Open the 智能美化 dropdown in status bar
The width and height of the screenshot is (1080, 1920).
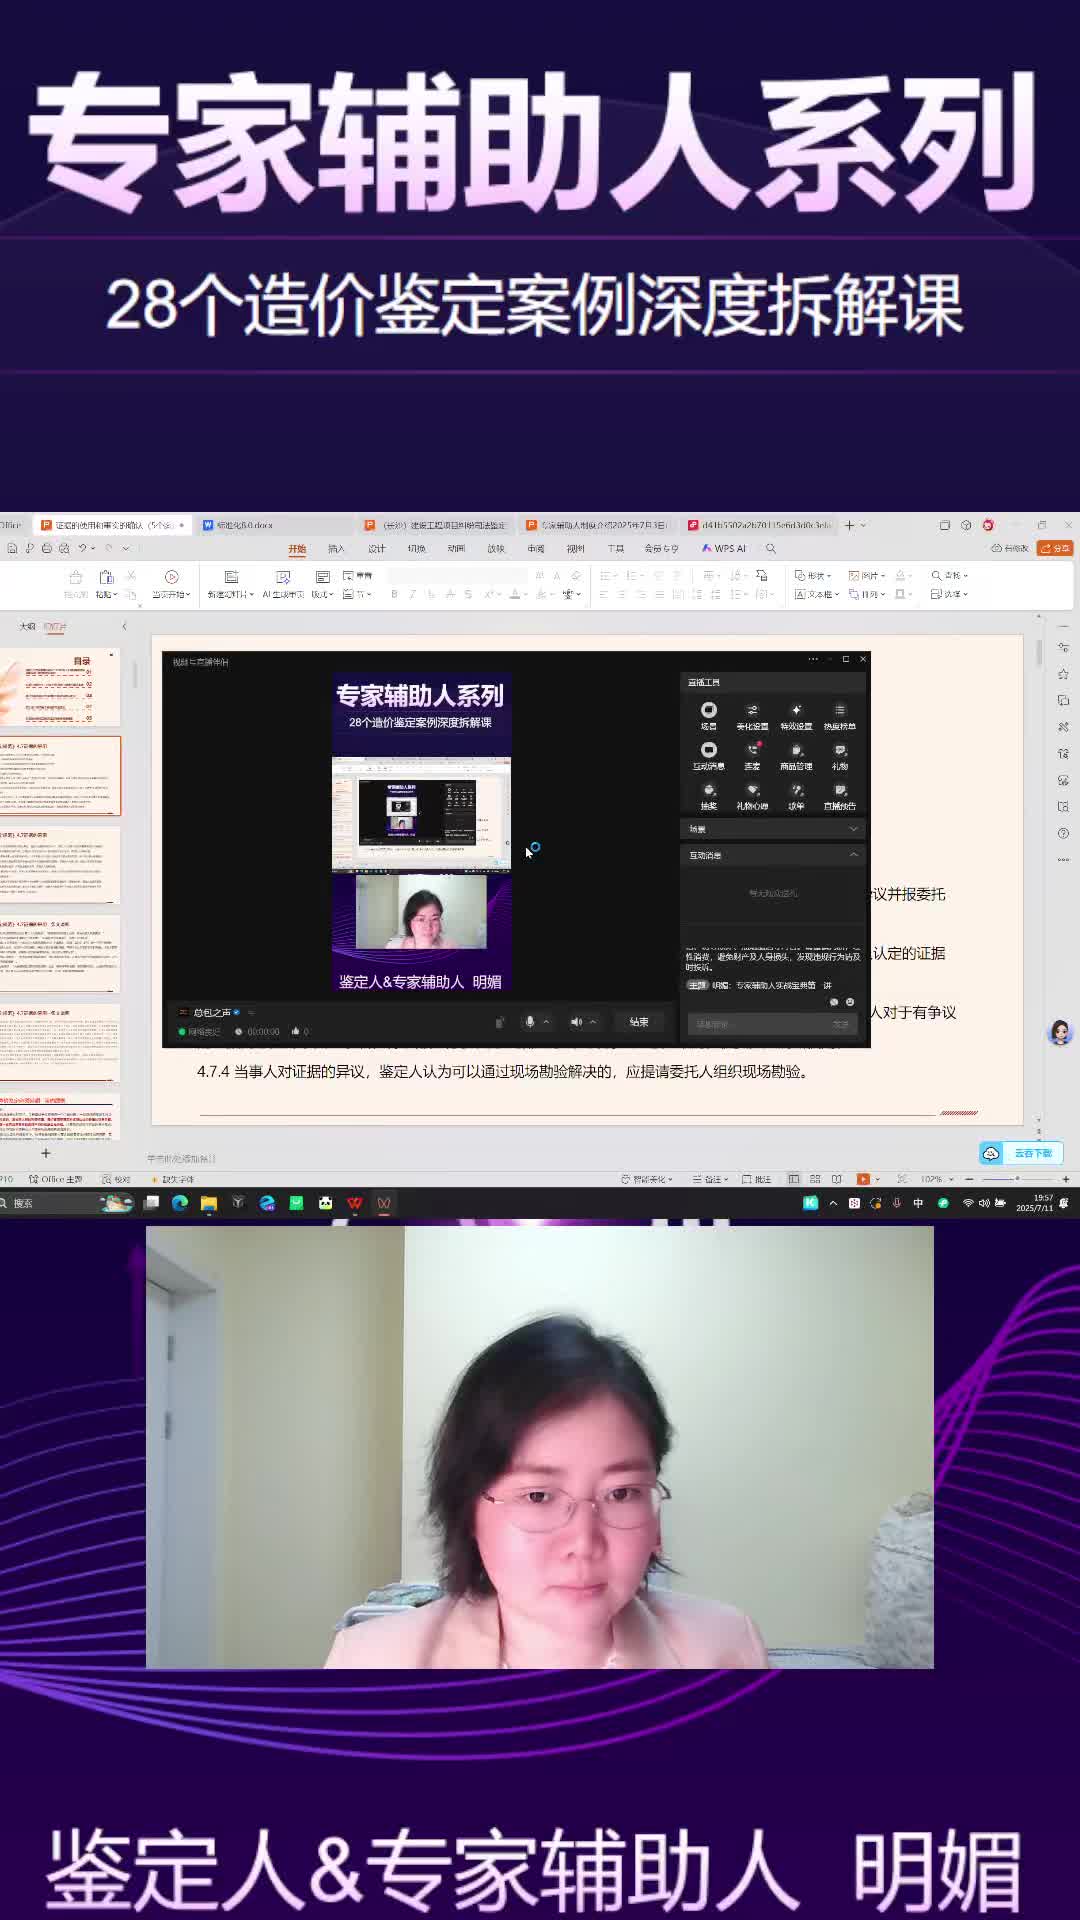click(647, 1179)
